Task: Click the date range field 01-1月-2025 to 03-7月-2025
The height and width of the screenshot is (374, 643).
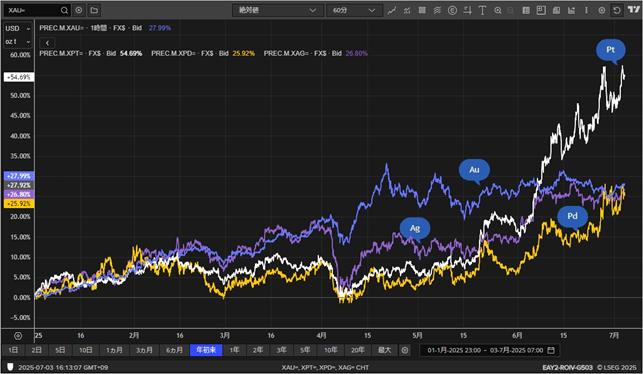Action: coord(490,350)
